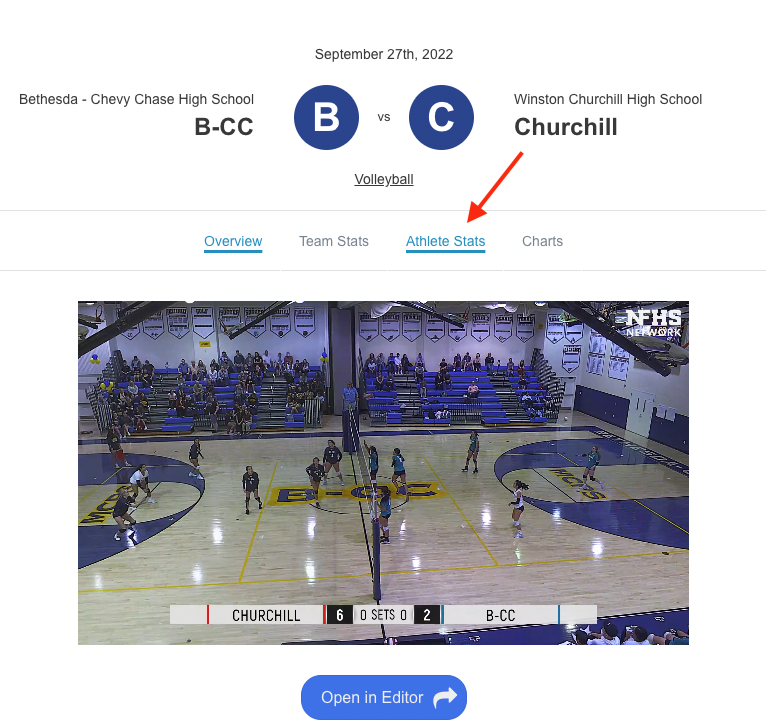Click the NFHS Network logo on the video
The width and height of the screenshot is (766, 725).
click(654, 322)
